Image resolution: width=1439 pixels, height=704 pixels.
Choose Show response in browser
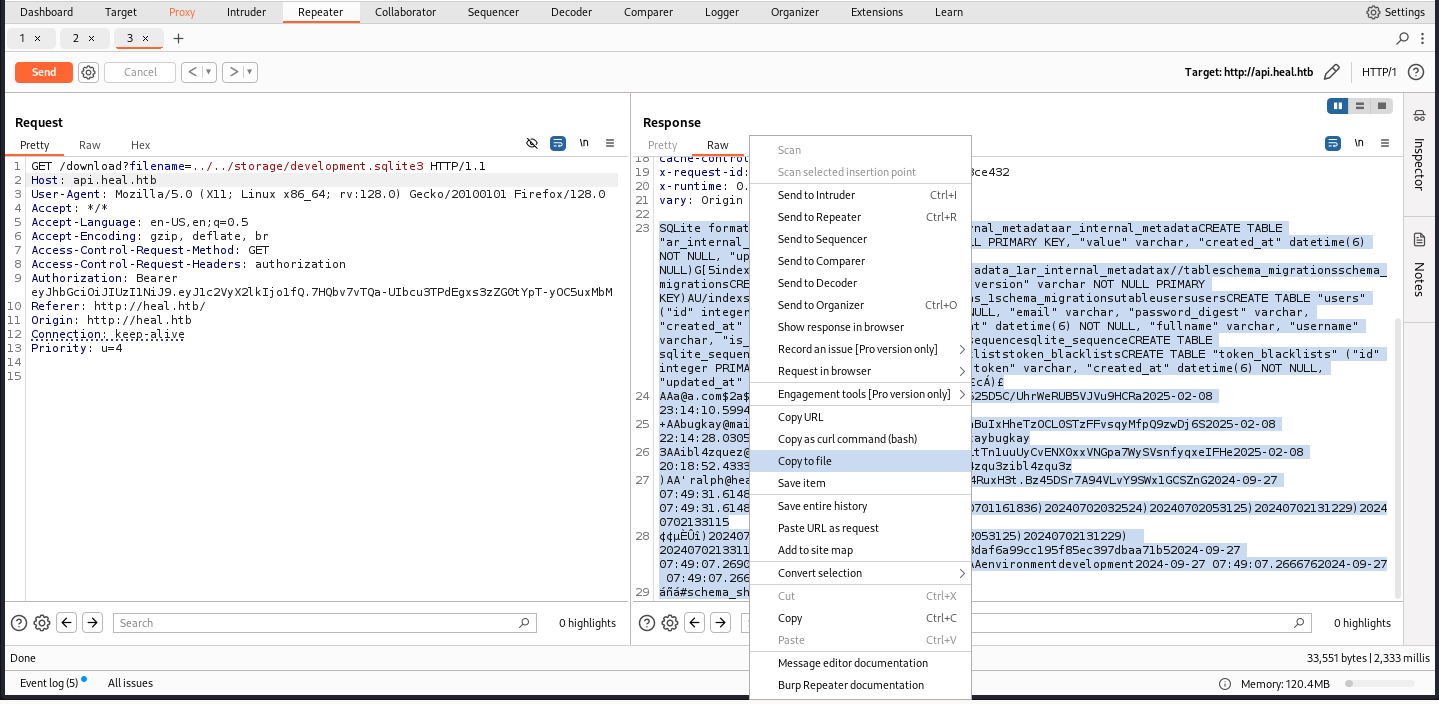pyautogui.click(x=860, y=327)
